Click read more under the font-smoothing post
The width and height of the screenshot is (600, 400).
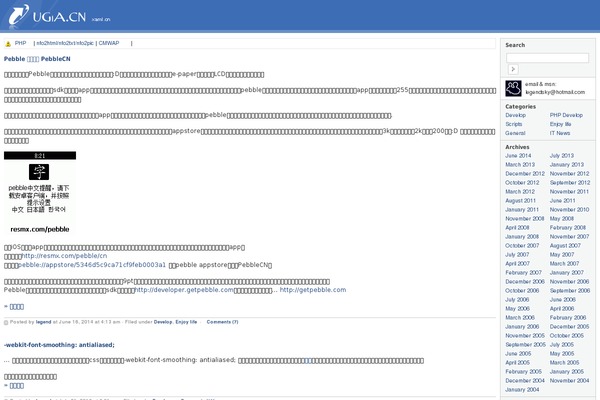16,386
